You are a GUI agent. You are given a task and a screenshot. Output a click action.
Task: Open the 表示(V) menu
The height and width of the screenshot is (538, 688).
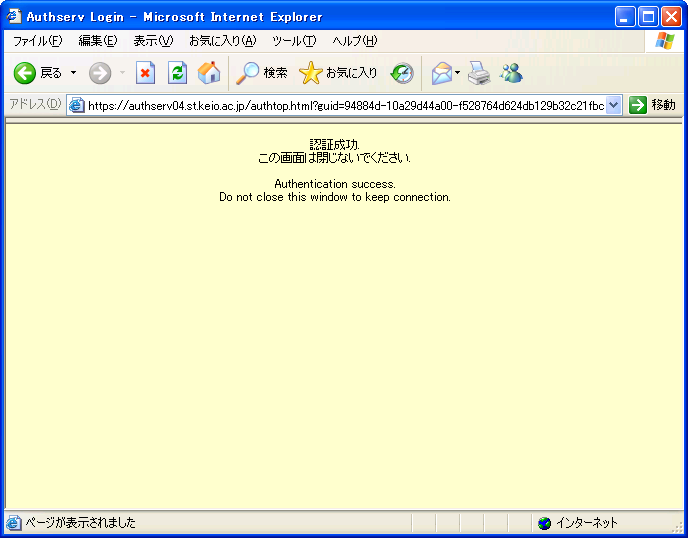pos(153,41)
